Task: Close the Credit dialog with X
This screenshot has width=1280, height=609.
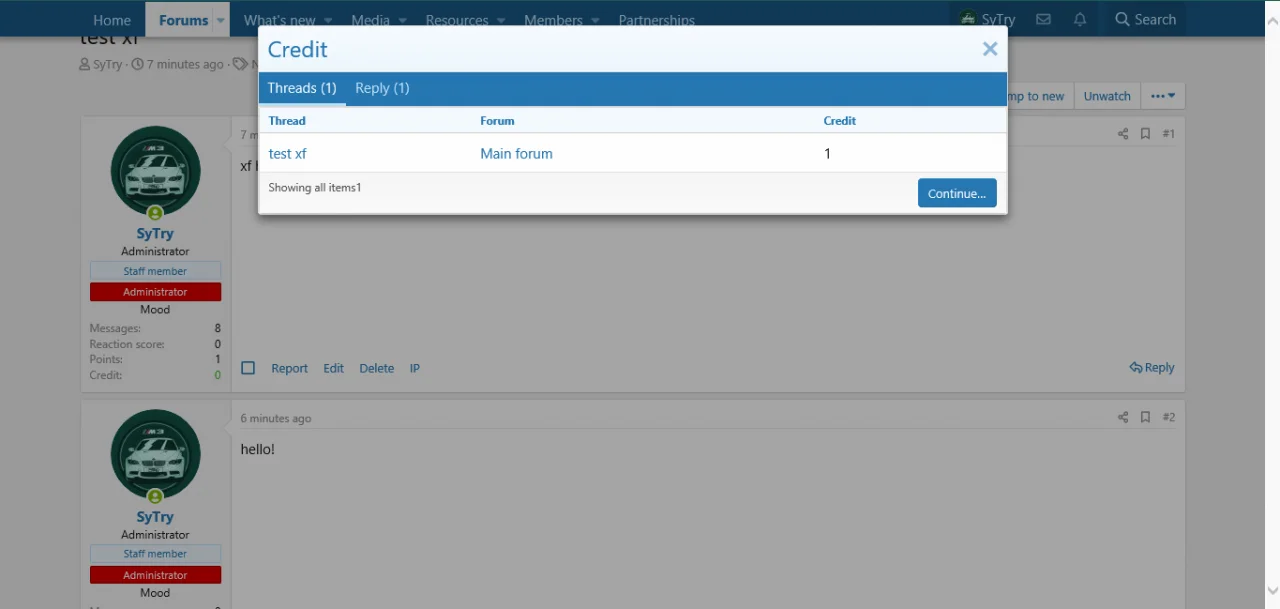Action: point(990,49)
